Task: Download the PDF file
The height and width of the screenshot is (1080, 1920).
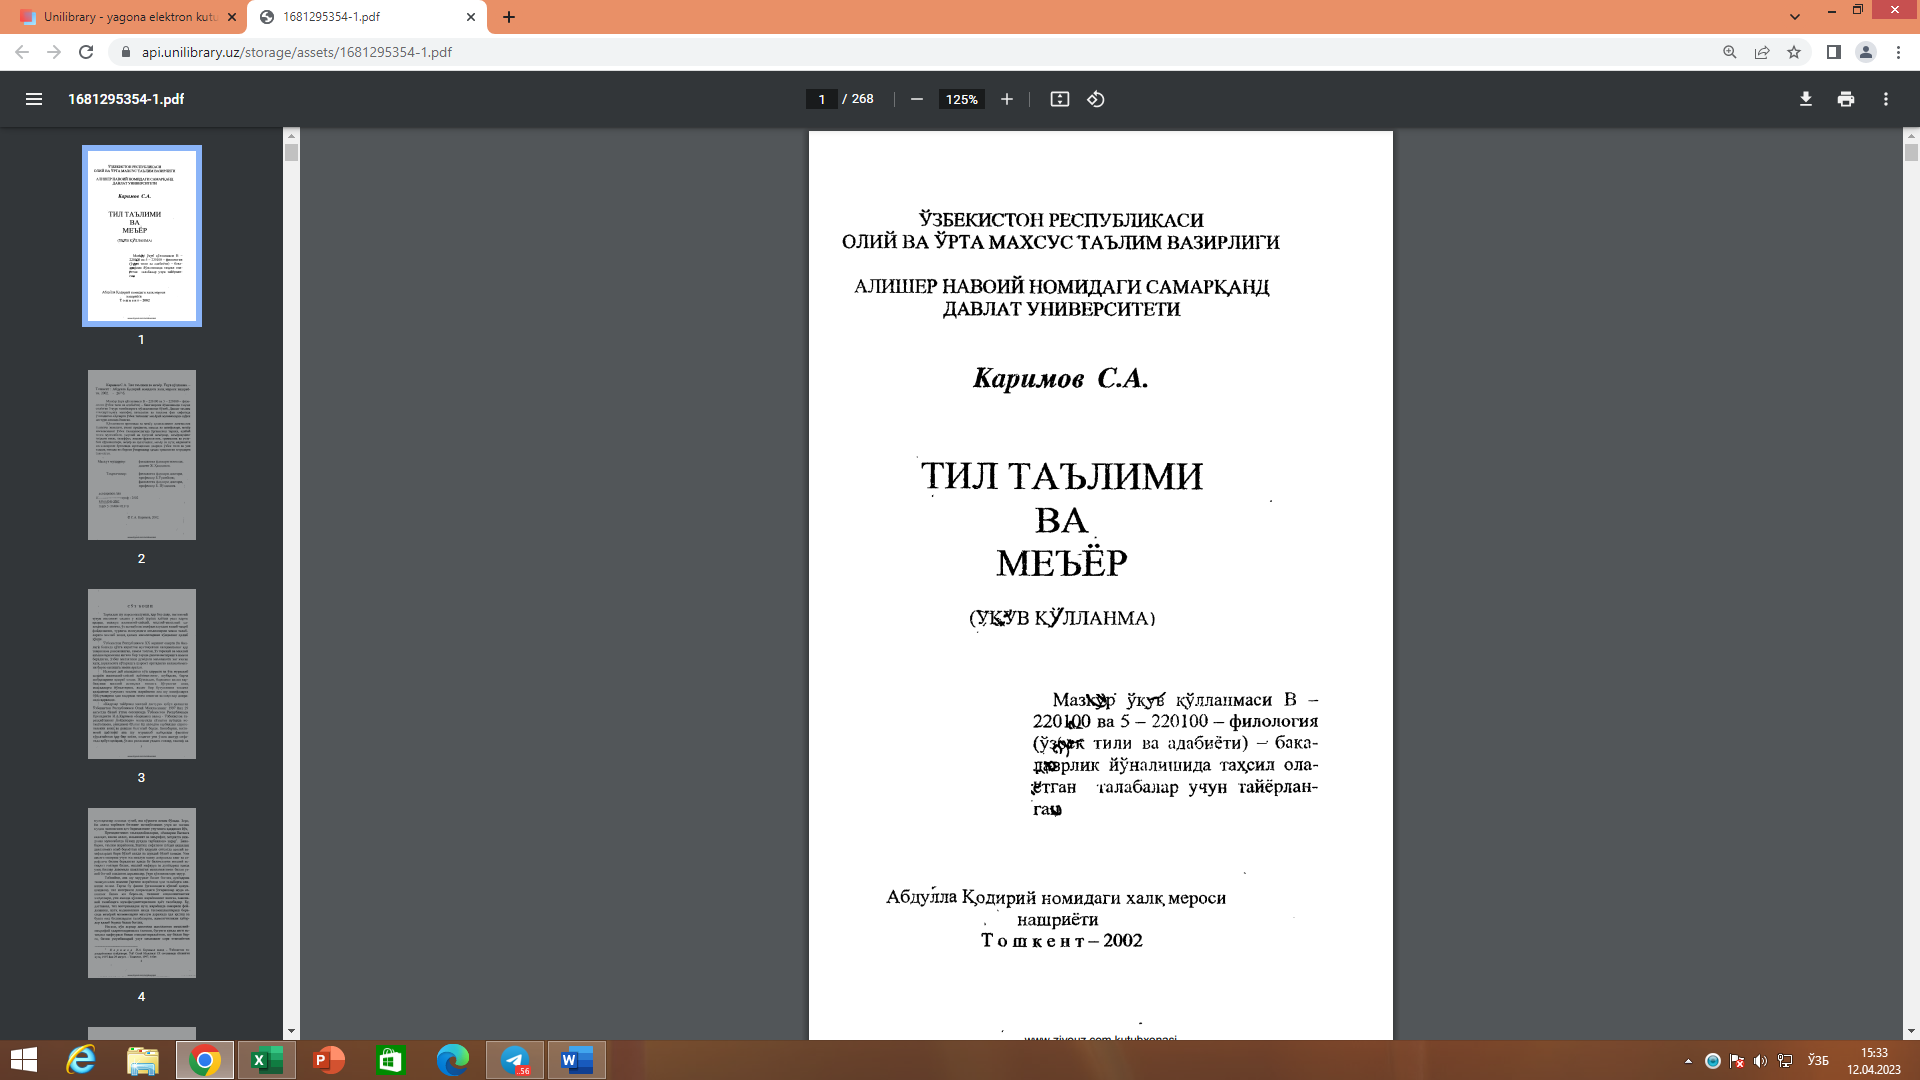Action: coord(1804,99)
